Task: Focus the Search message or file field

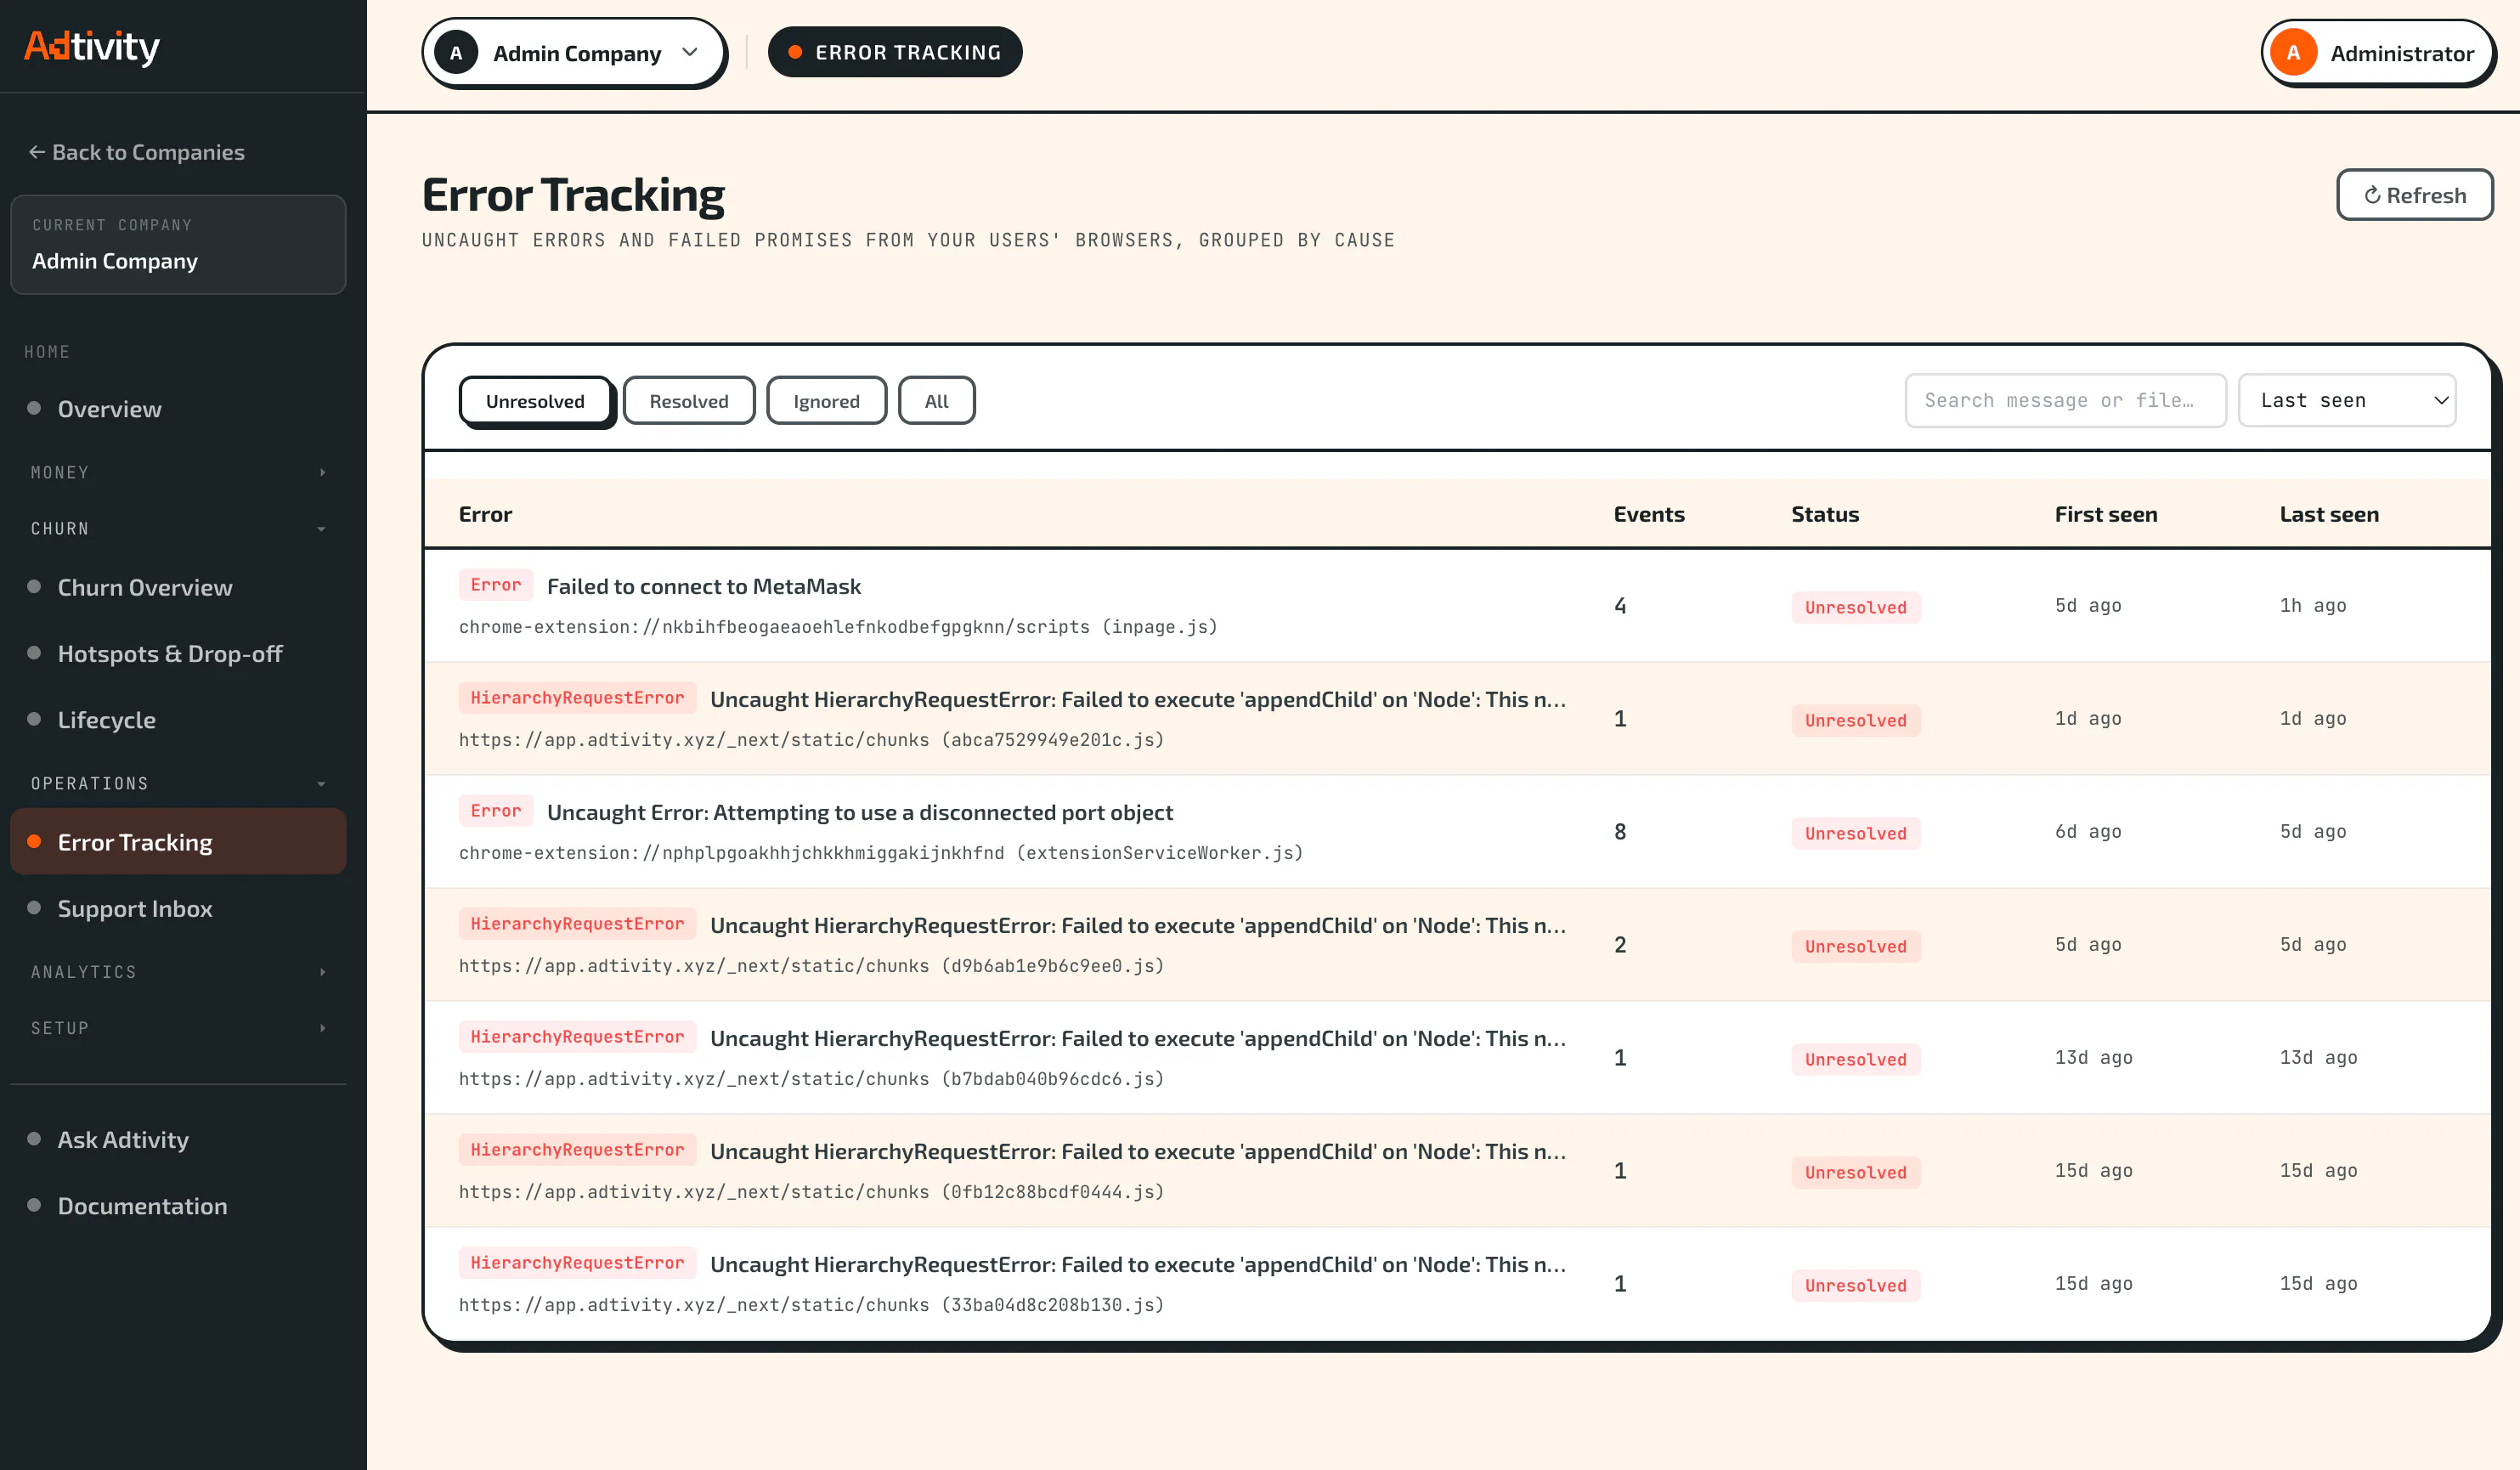Action: (x=2065, y=400)
